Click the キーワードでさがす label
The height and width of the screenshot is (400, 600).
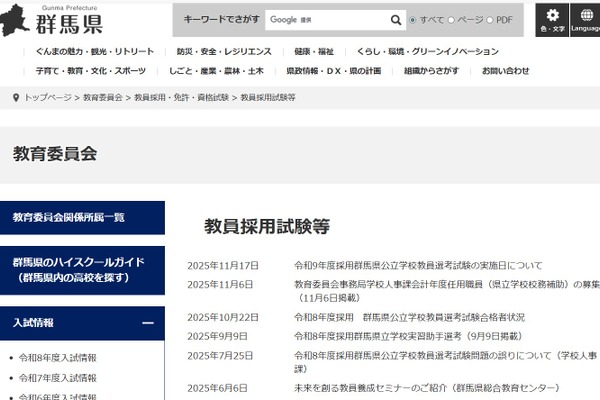[222, 19]
